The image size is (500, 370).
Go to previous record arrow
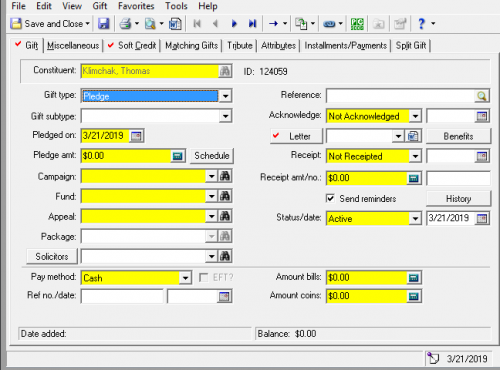pos(215,24)
